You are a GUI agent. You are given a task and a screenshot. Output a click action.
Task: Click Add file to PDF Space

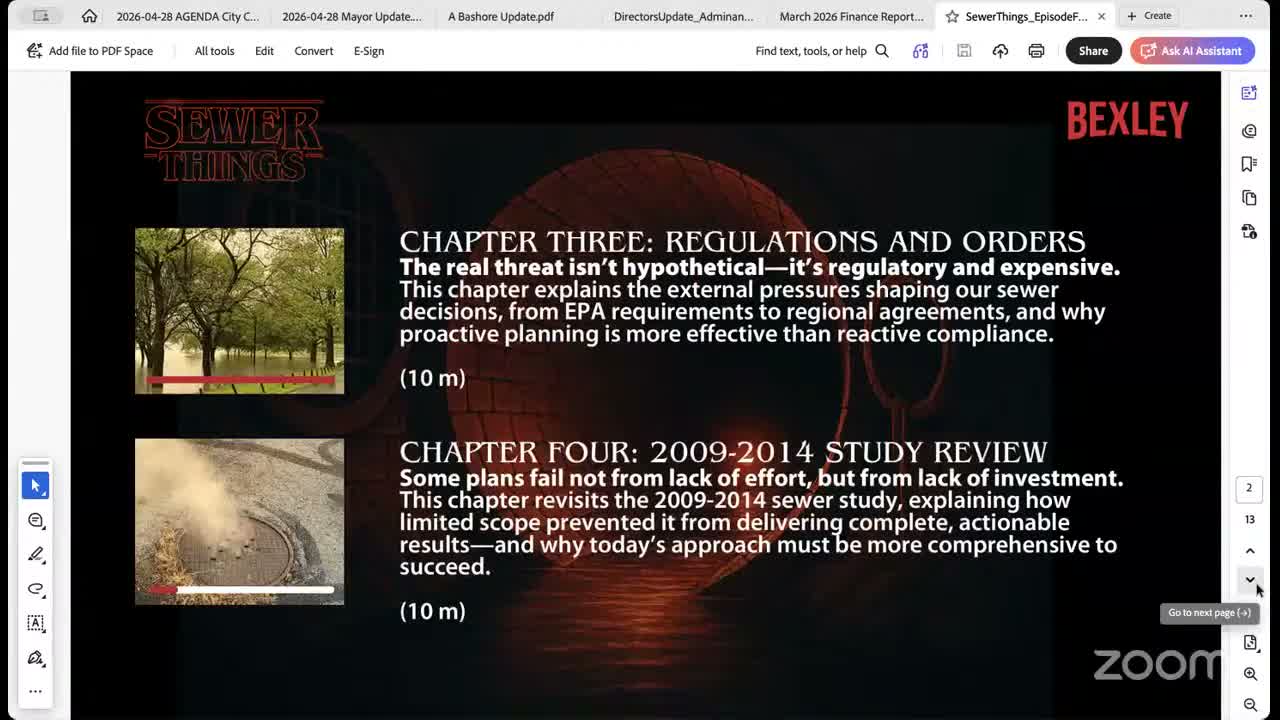pos(90,51)
